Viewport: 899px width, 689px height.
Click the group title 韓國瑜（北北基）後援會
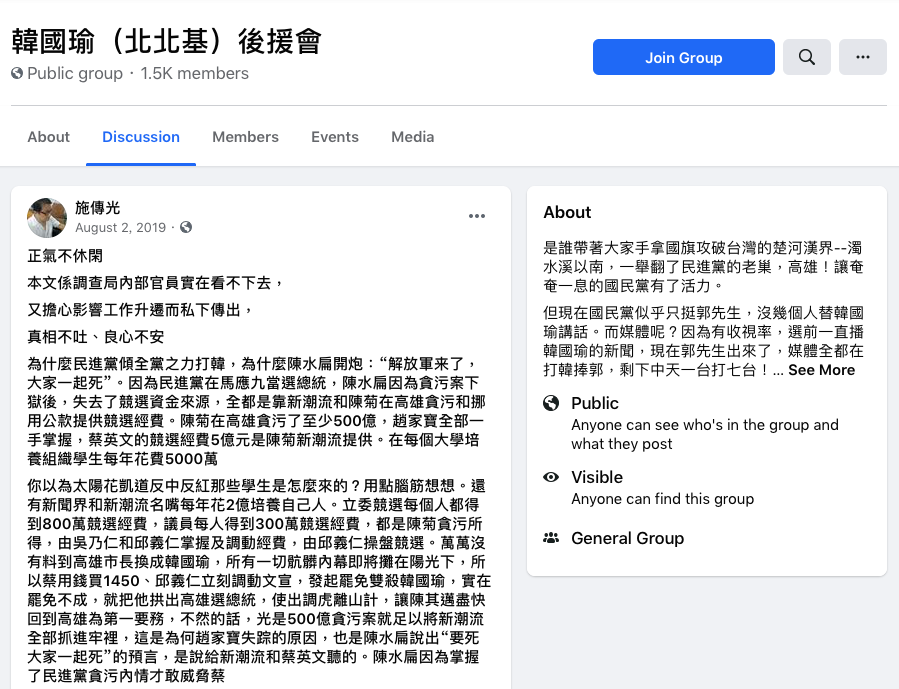[x=166, y=42]
